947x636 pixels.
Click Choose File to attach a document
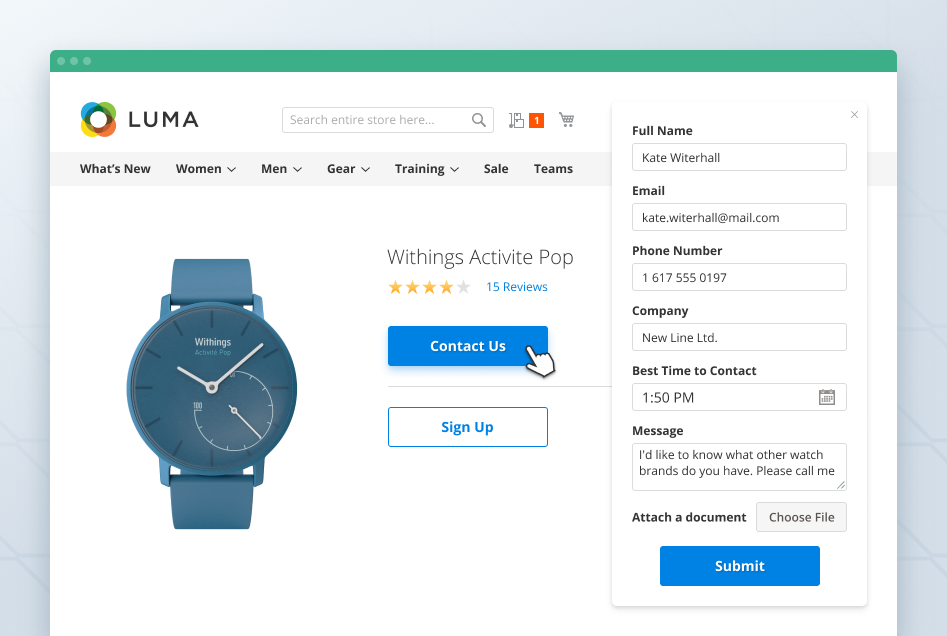point(801,517)
